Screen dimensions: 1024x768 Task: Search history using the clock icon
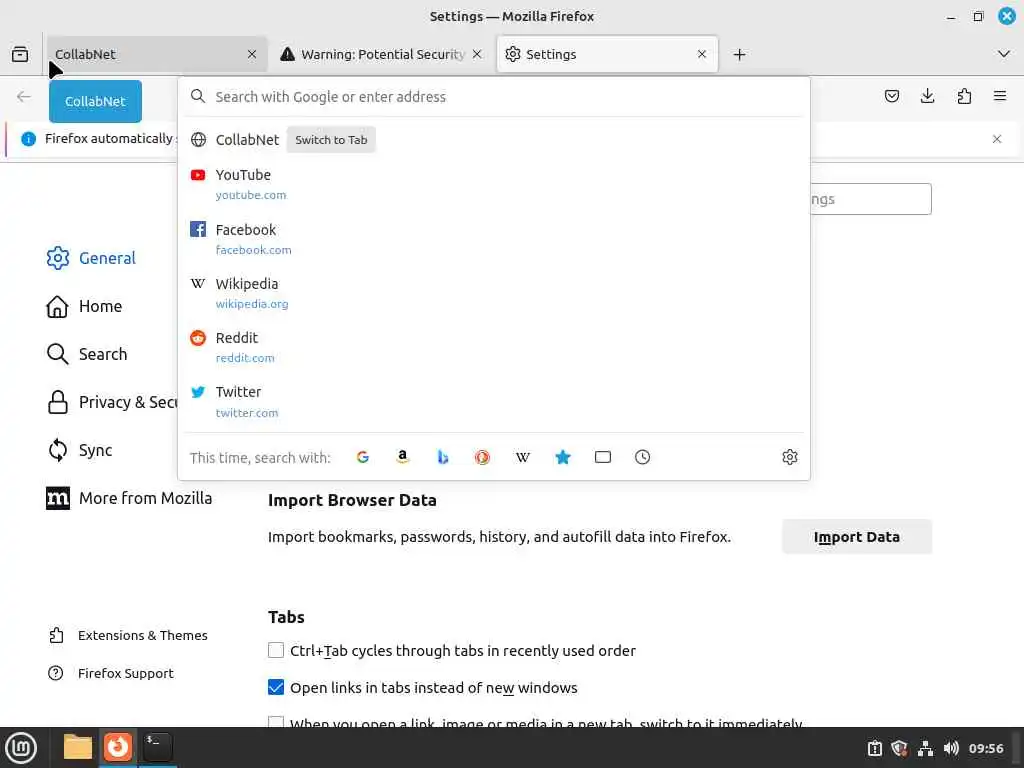click(643, 457)
